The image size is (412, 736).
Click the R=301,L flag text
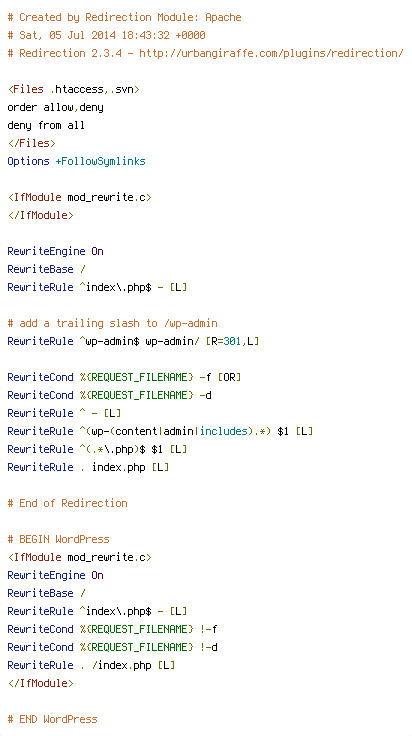point(232,341)
